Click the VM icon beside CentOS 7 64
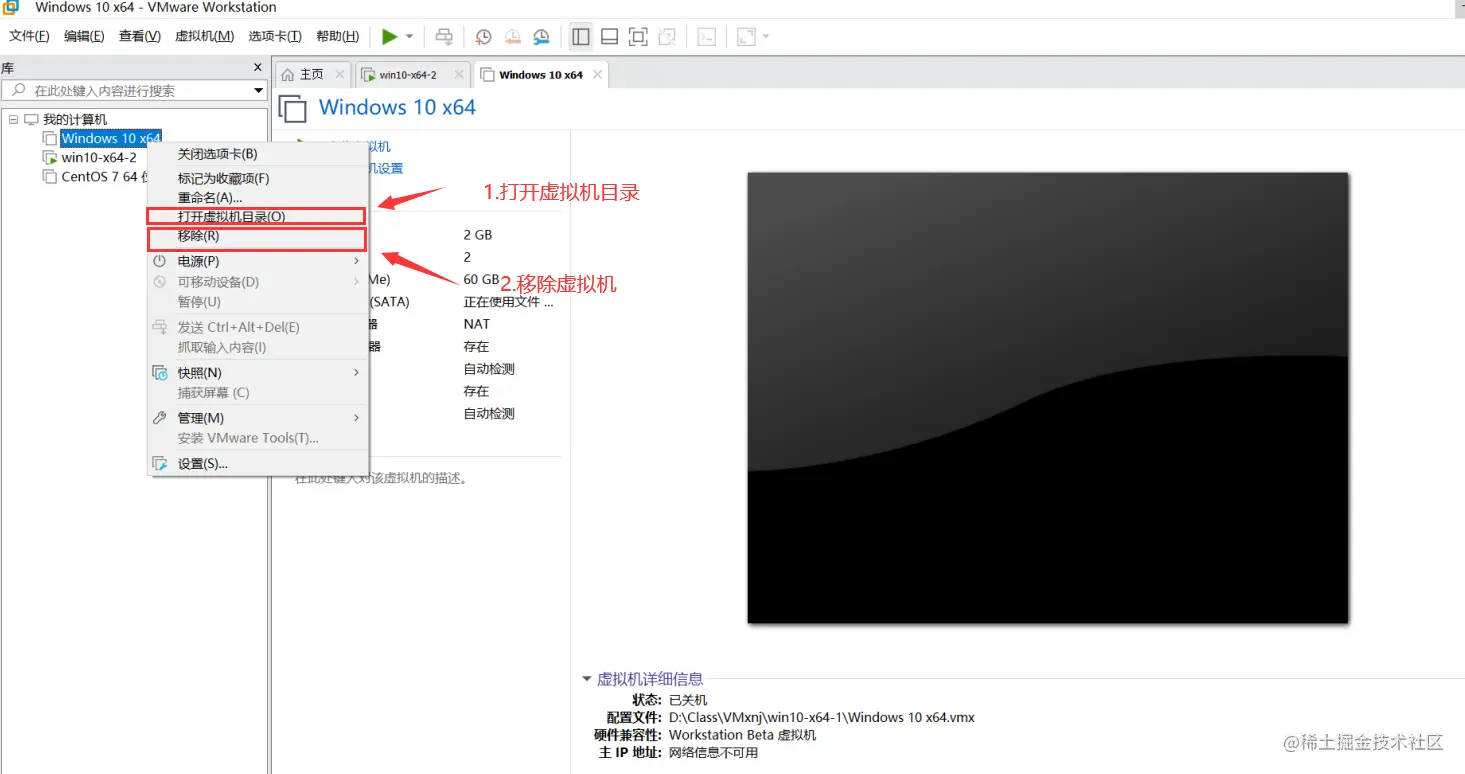 [x=50, y=176]
